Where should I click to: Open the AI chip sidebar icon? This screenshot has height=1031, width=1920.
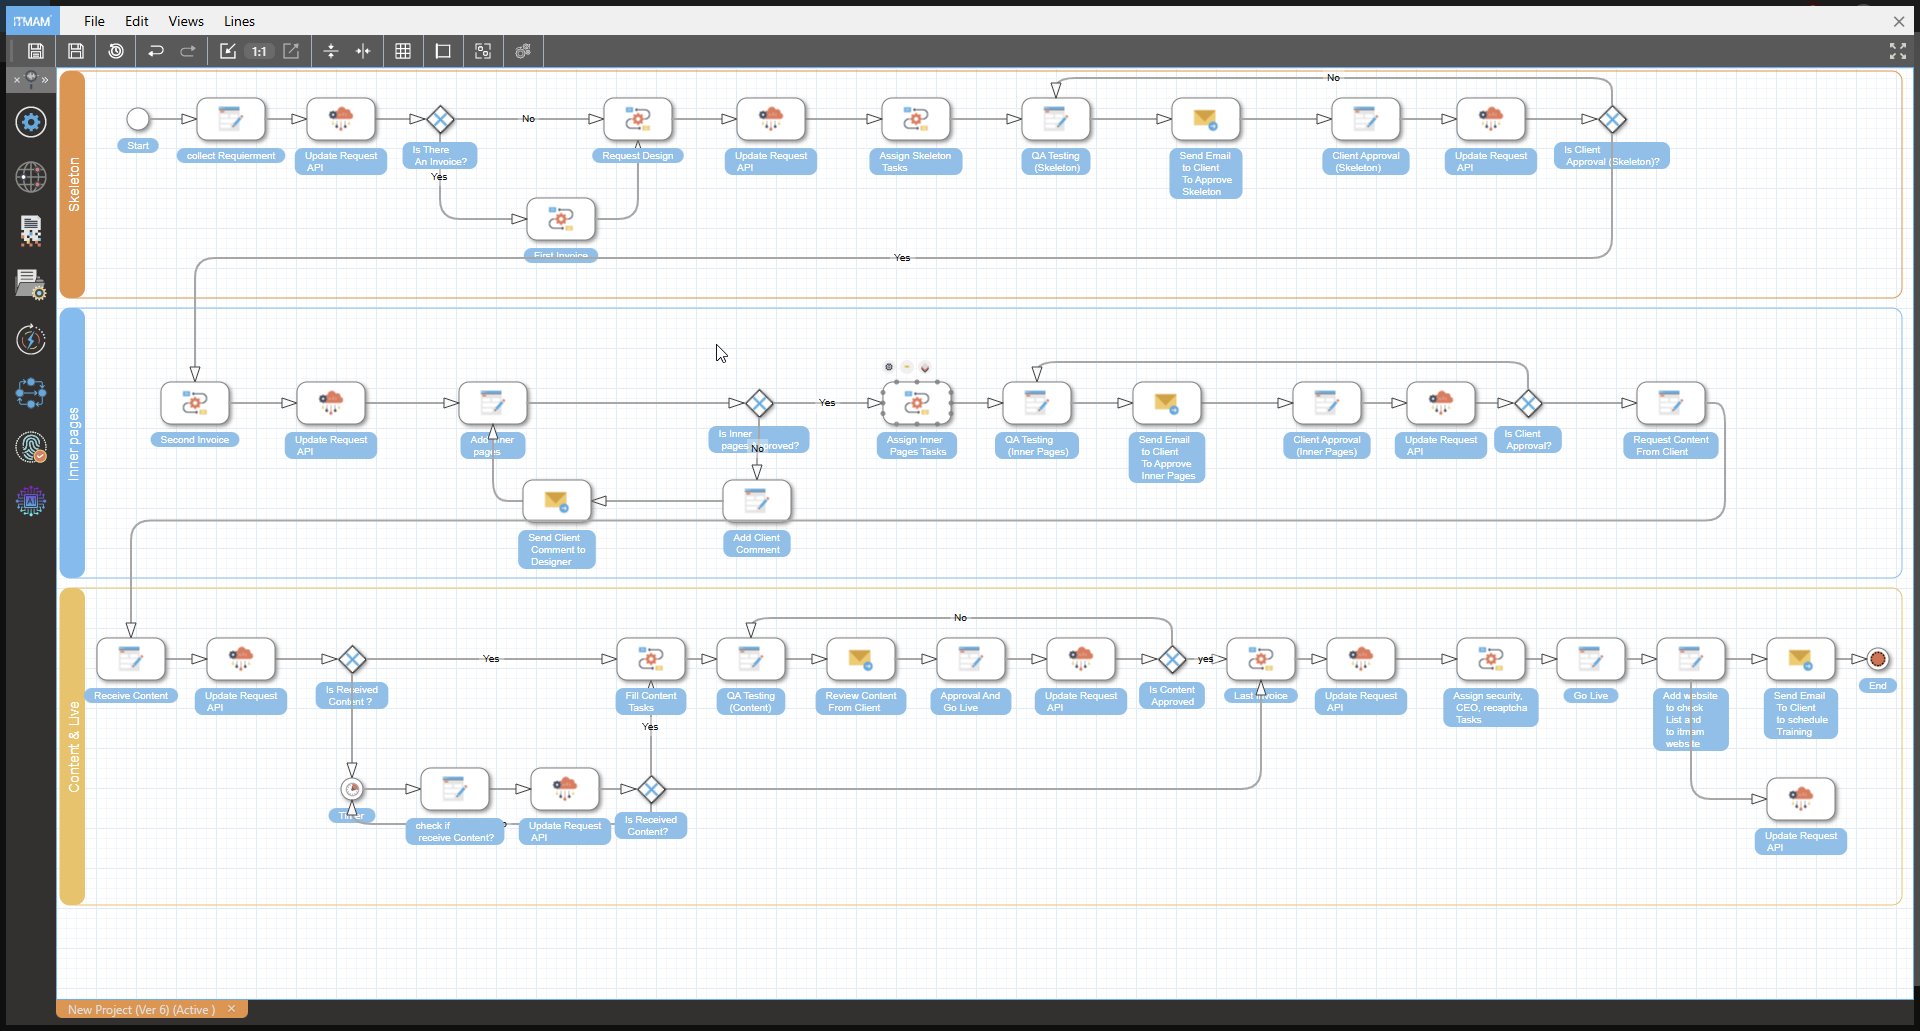coord(31,501)
